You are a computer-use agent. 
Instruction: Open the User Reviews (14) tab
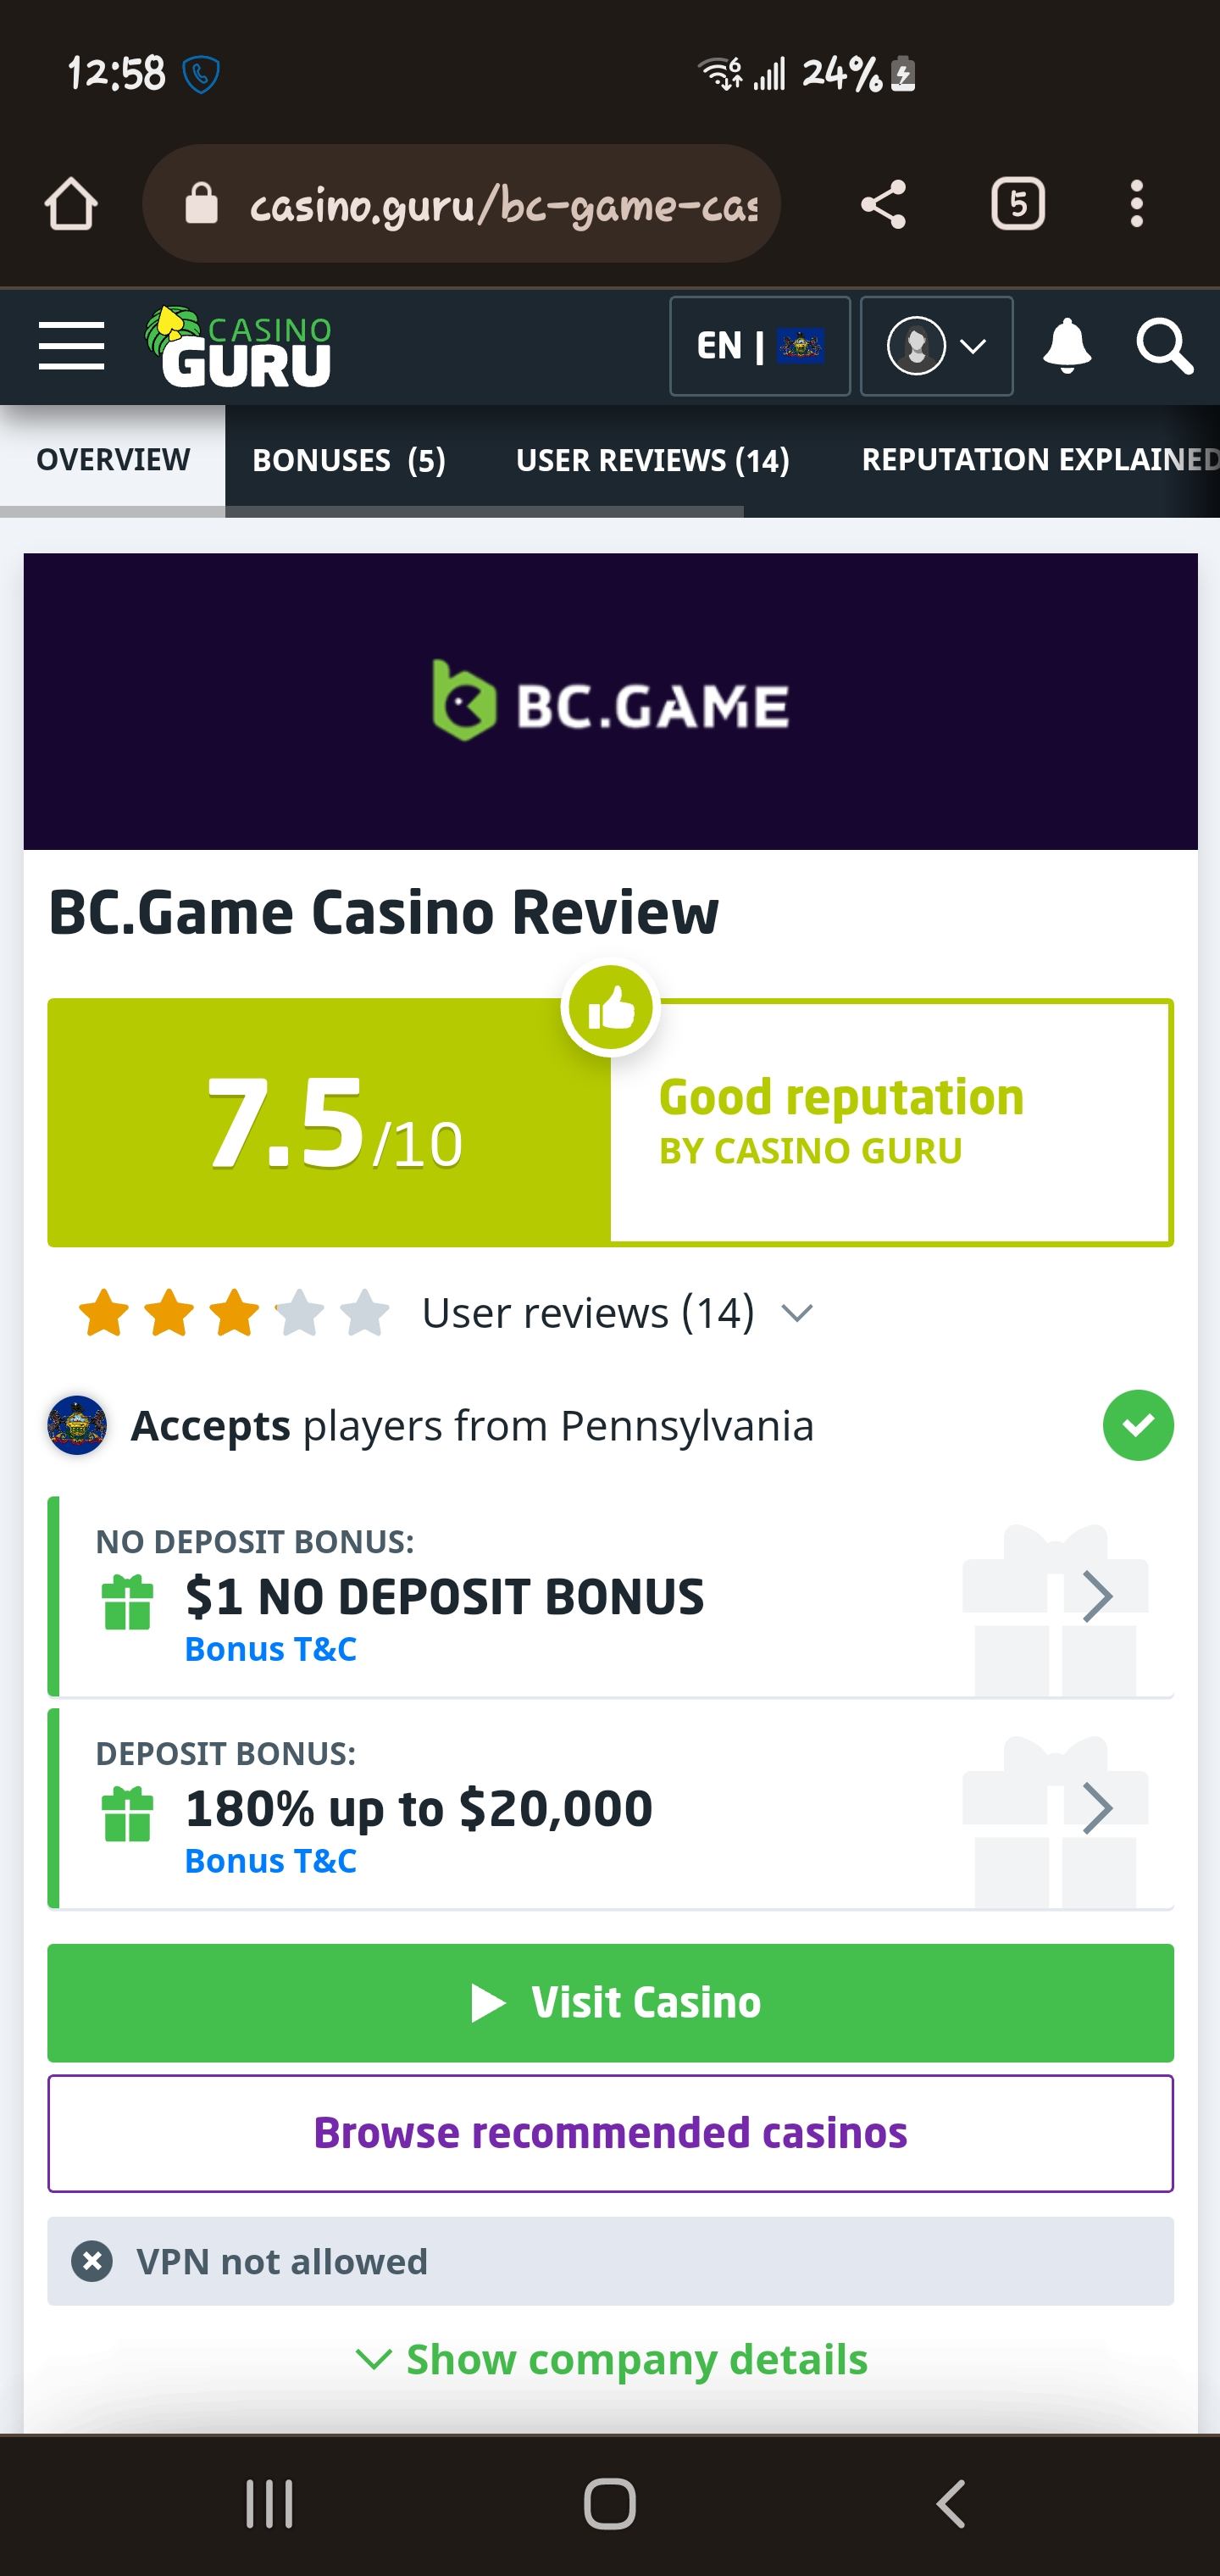click(x=652, y=460)
